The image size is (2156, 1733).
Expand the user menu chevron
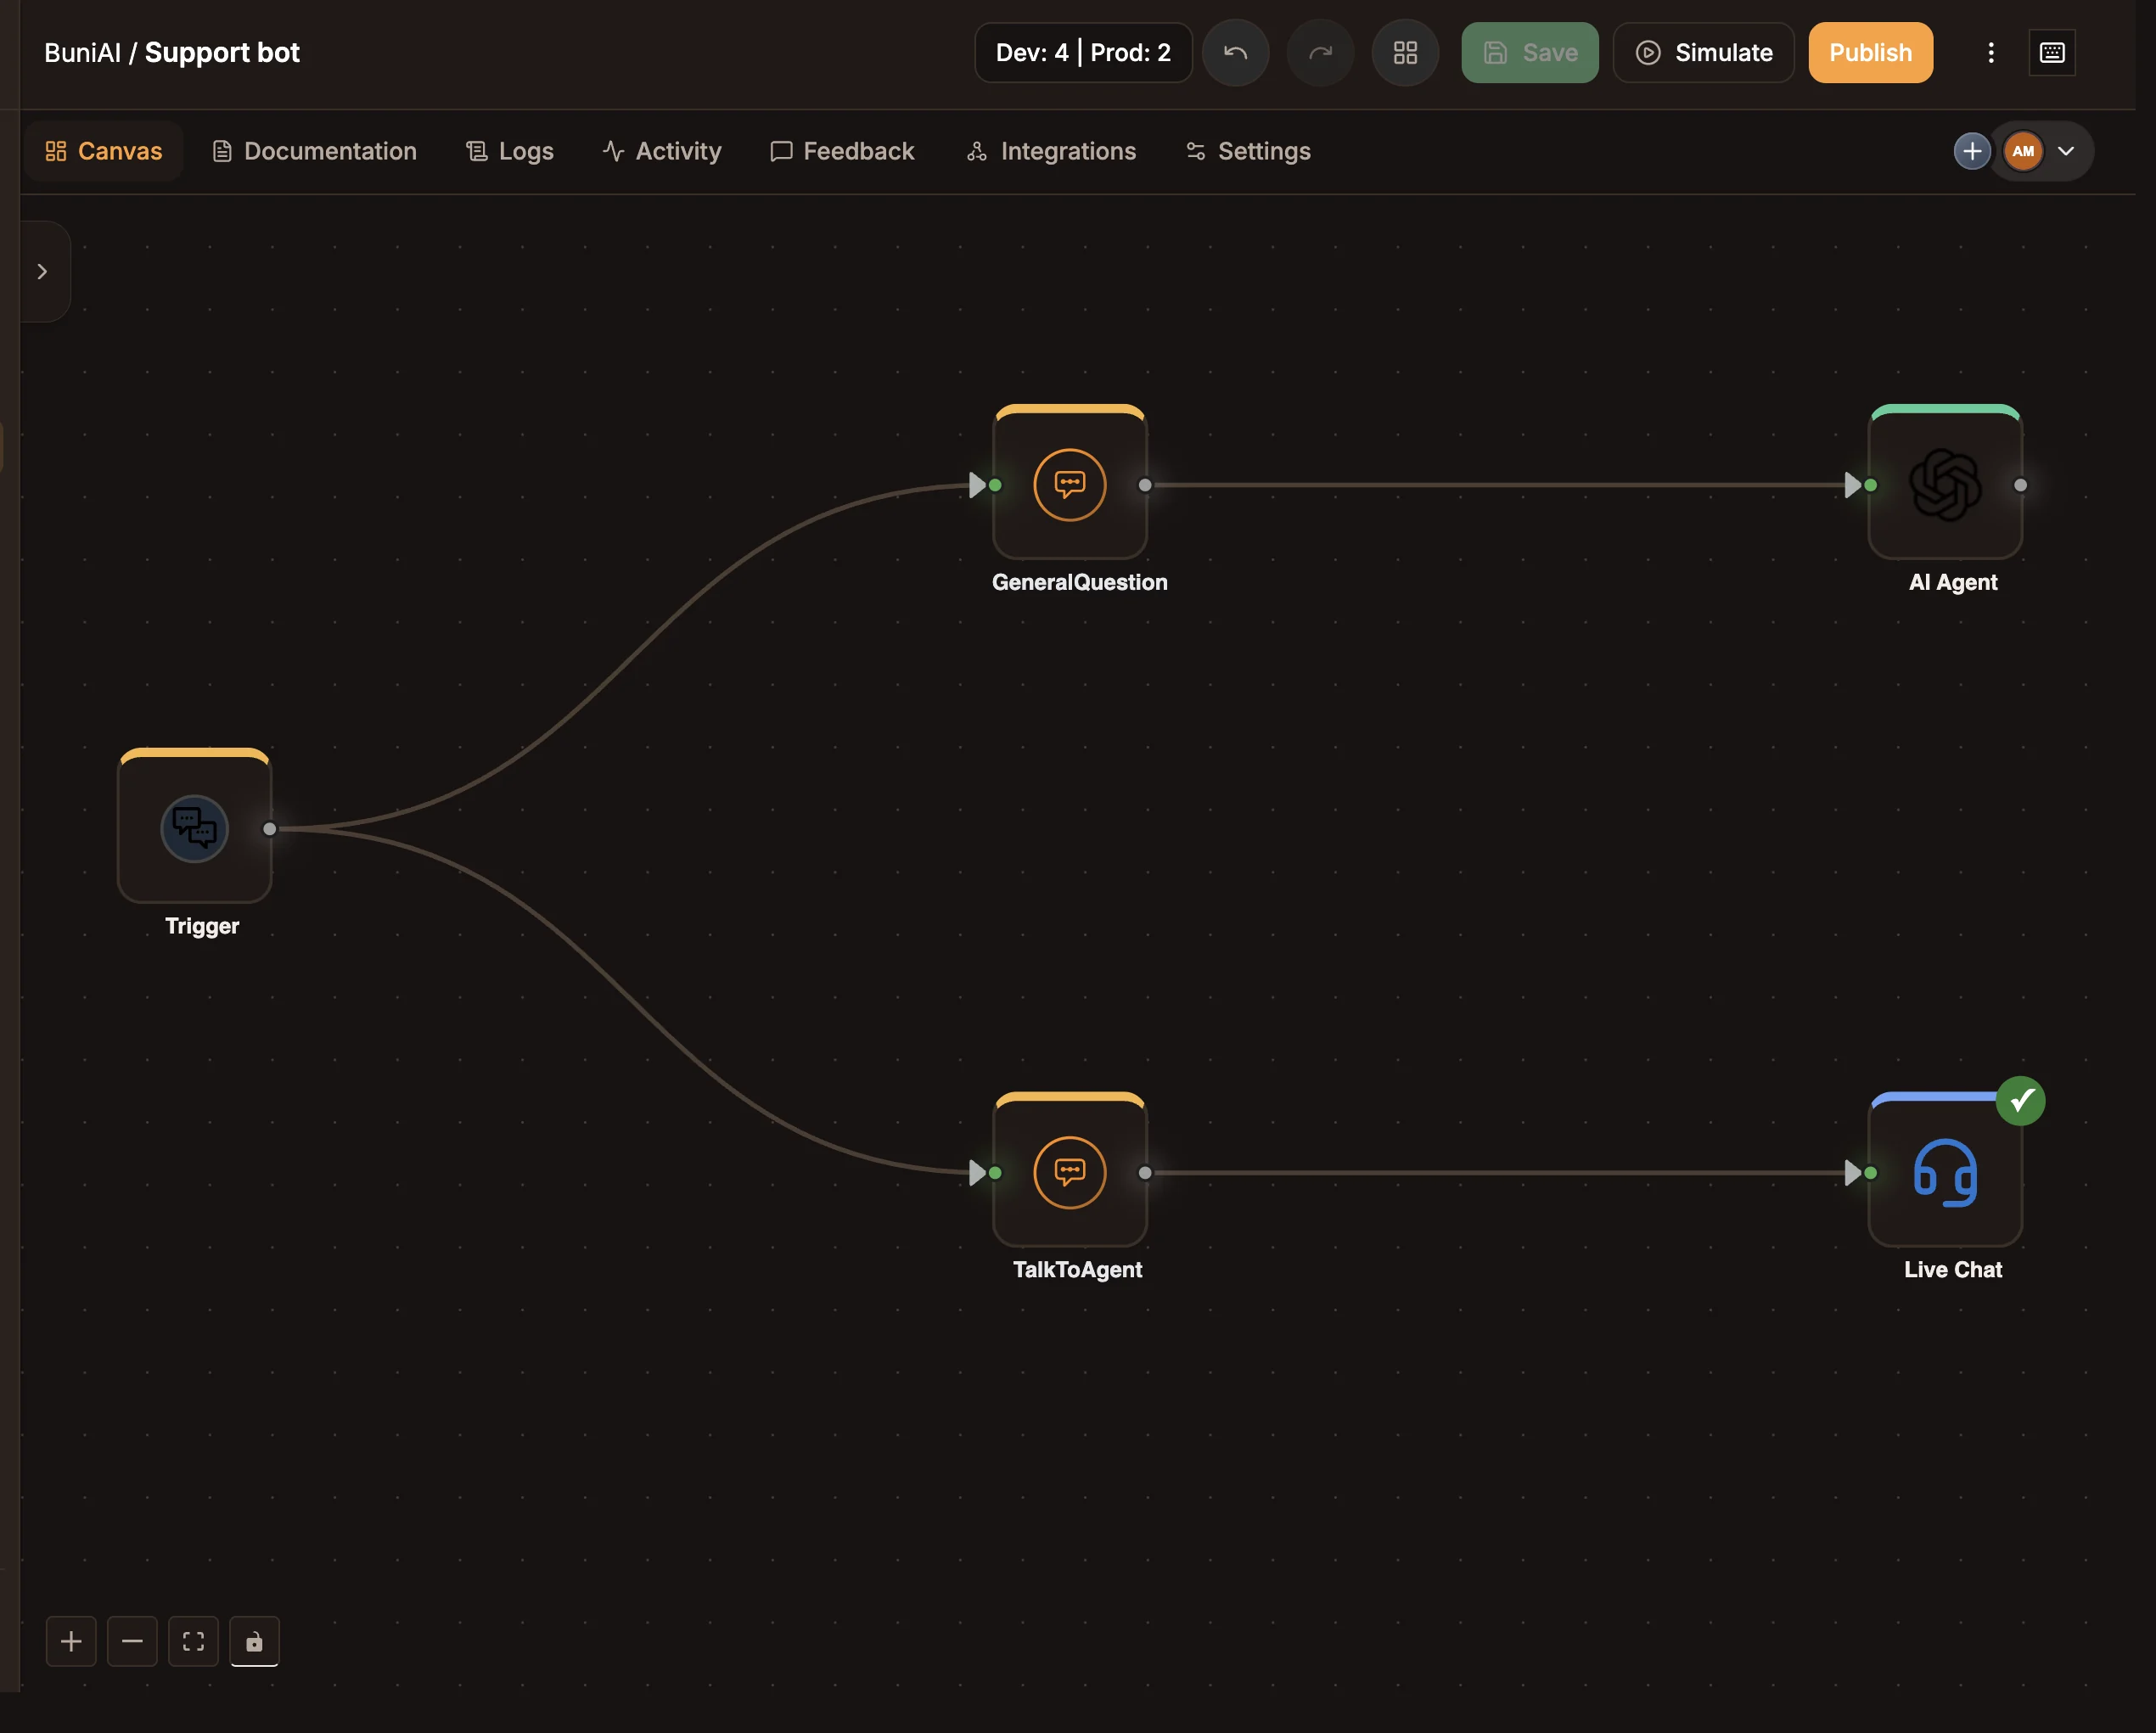pyautogui.click(x=2065, y=151)
